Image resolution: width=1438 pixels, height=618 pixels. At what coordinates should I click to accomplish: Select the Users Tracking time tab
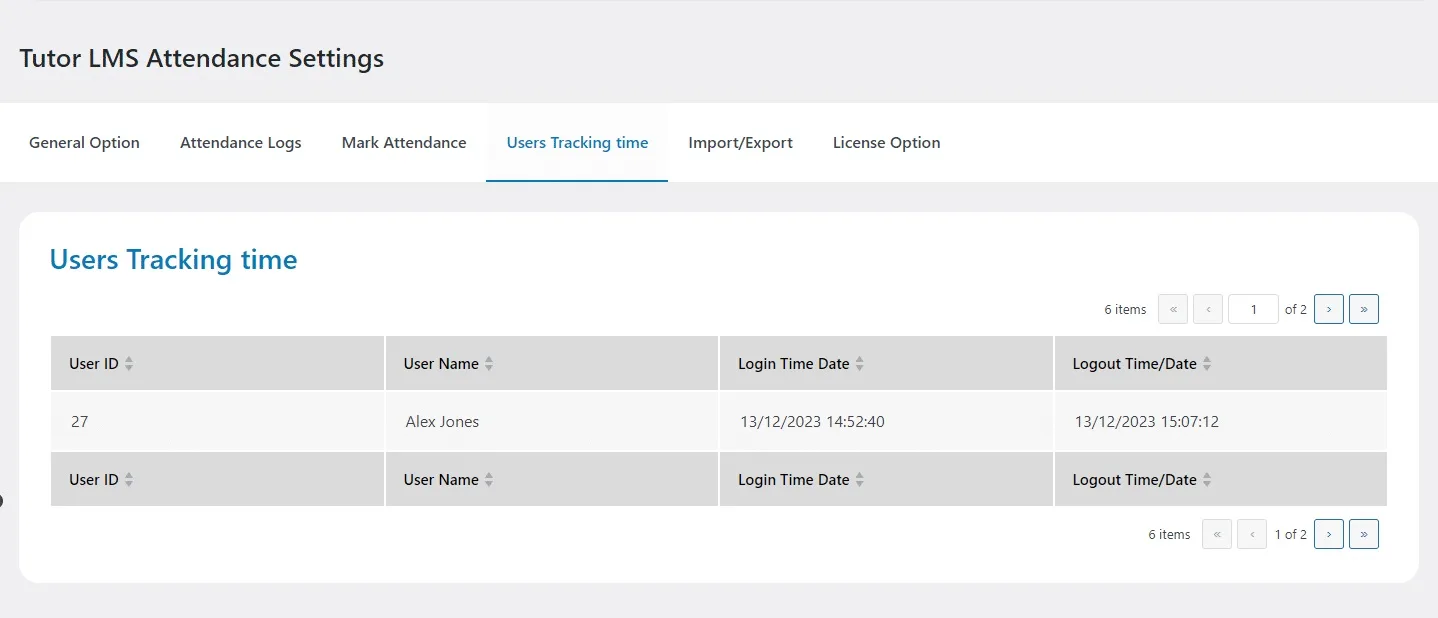pyautogui.click(x=577, y=142)
